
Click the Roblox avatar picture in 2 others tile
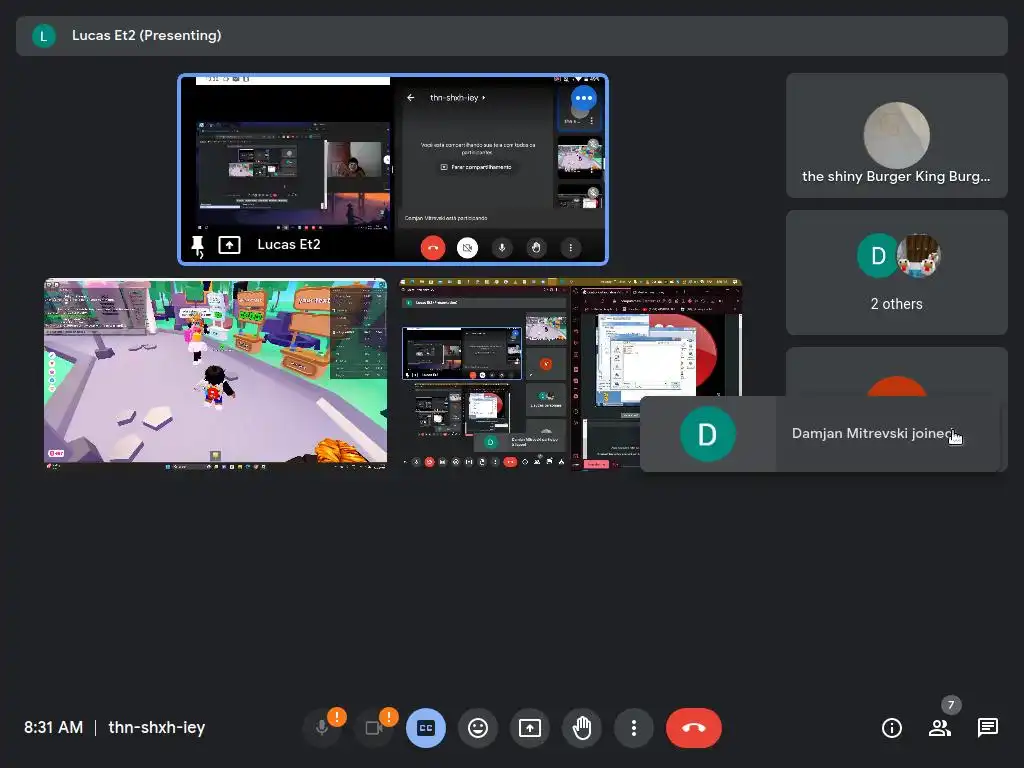click(918, 255)
